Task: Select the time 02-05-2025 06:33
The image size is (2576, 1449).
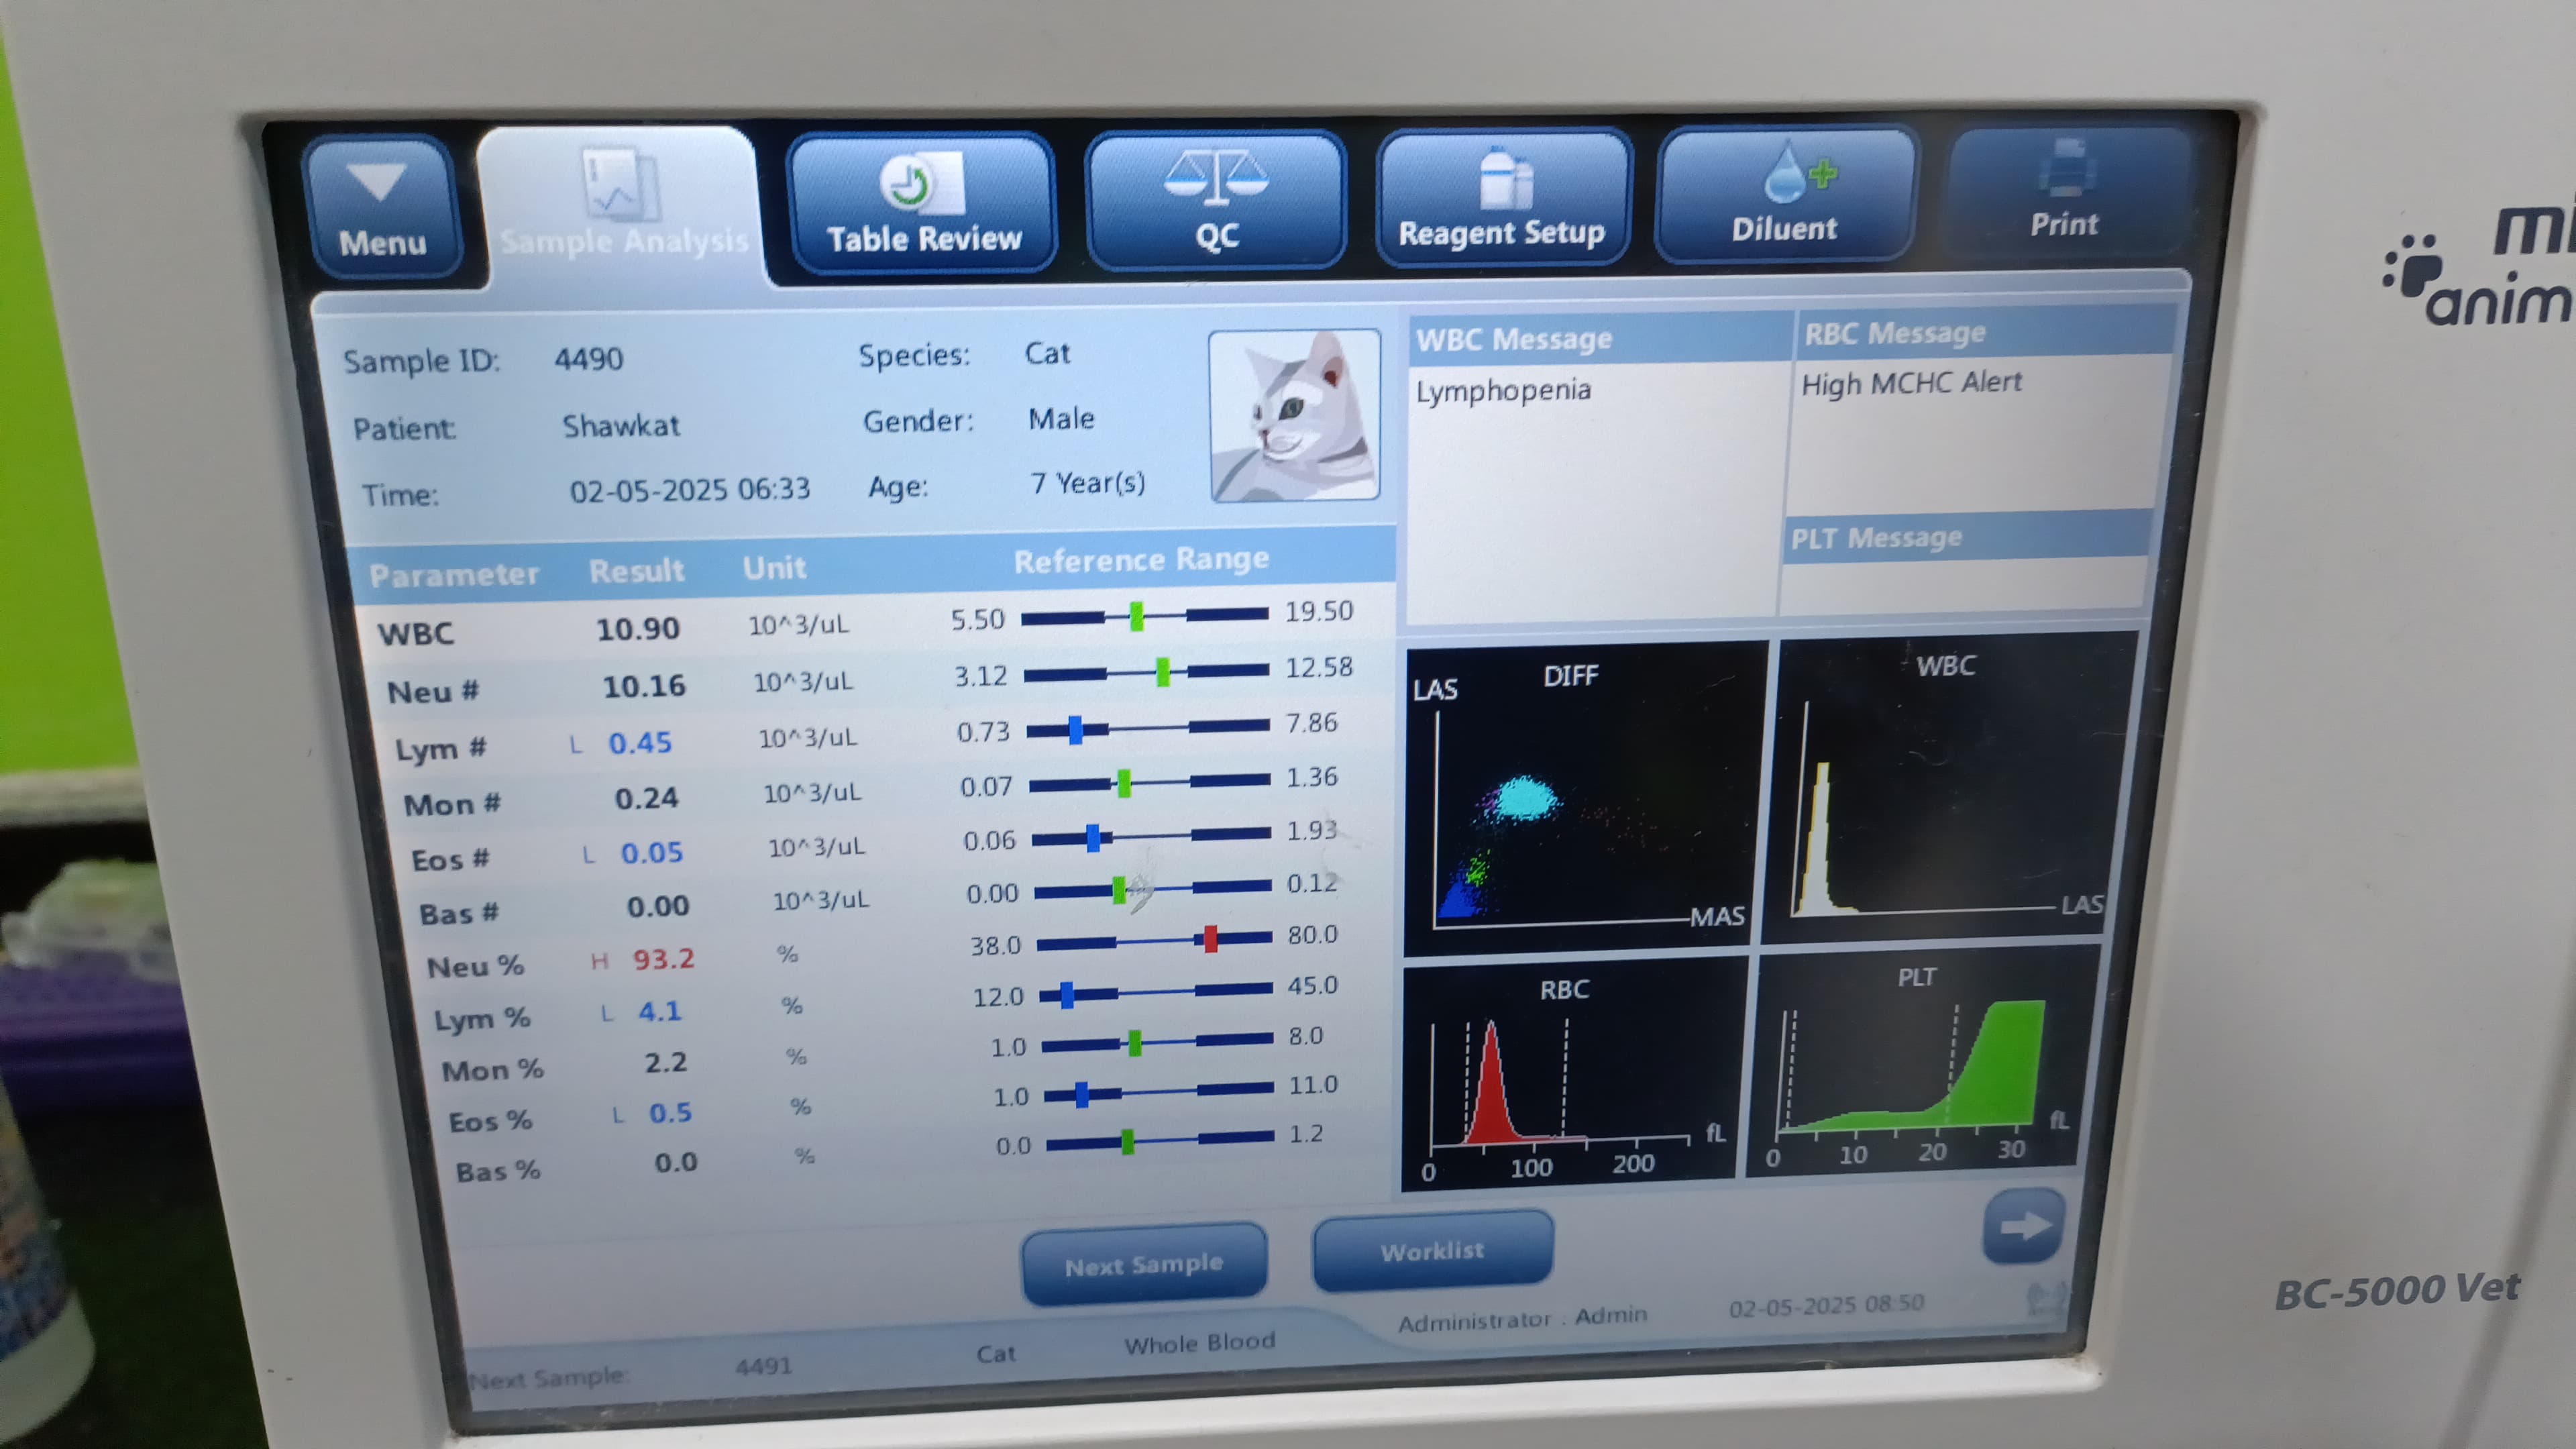Action: (x=689, y=490)
